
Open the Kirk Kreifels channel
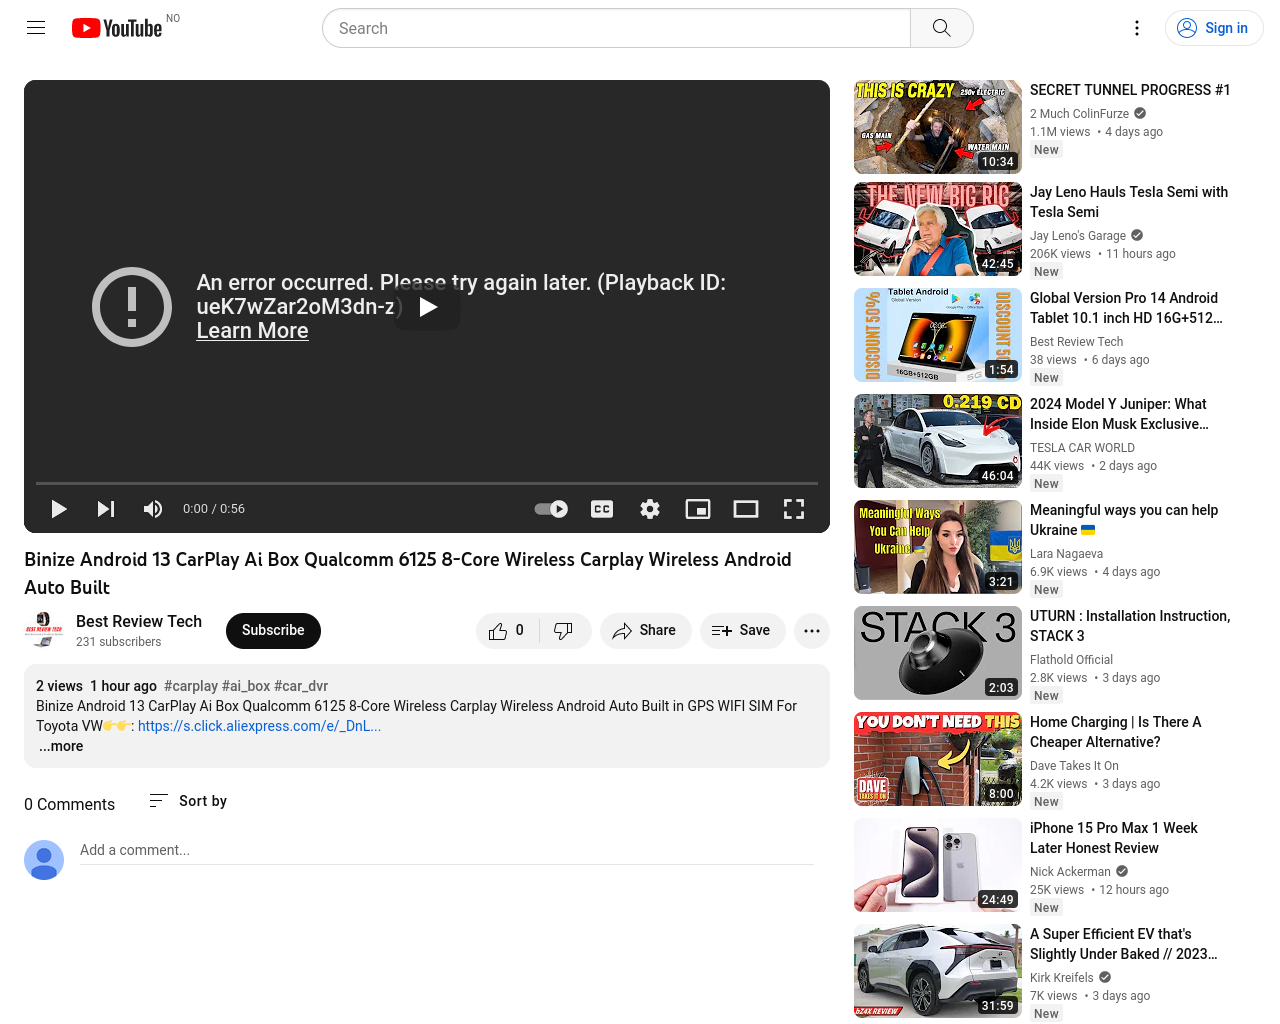(x=1062, y=978)
